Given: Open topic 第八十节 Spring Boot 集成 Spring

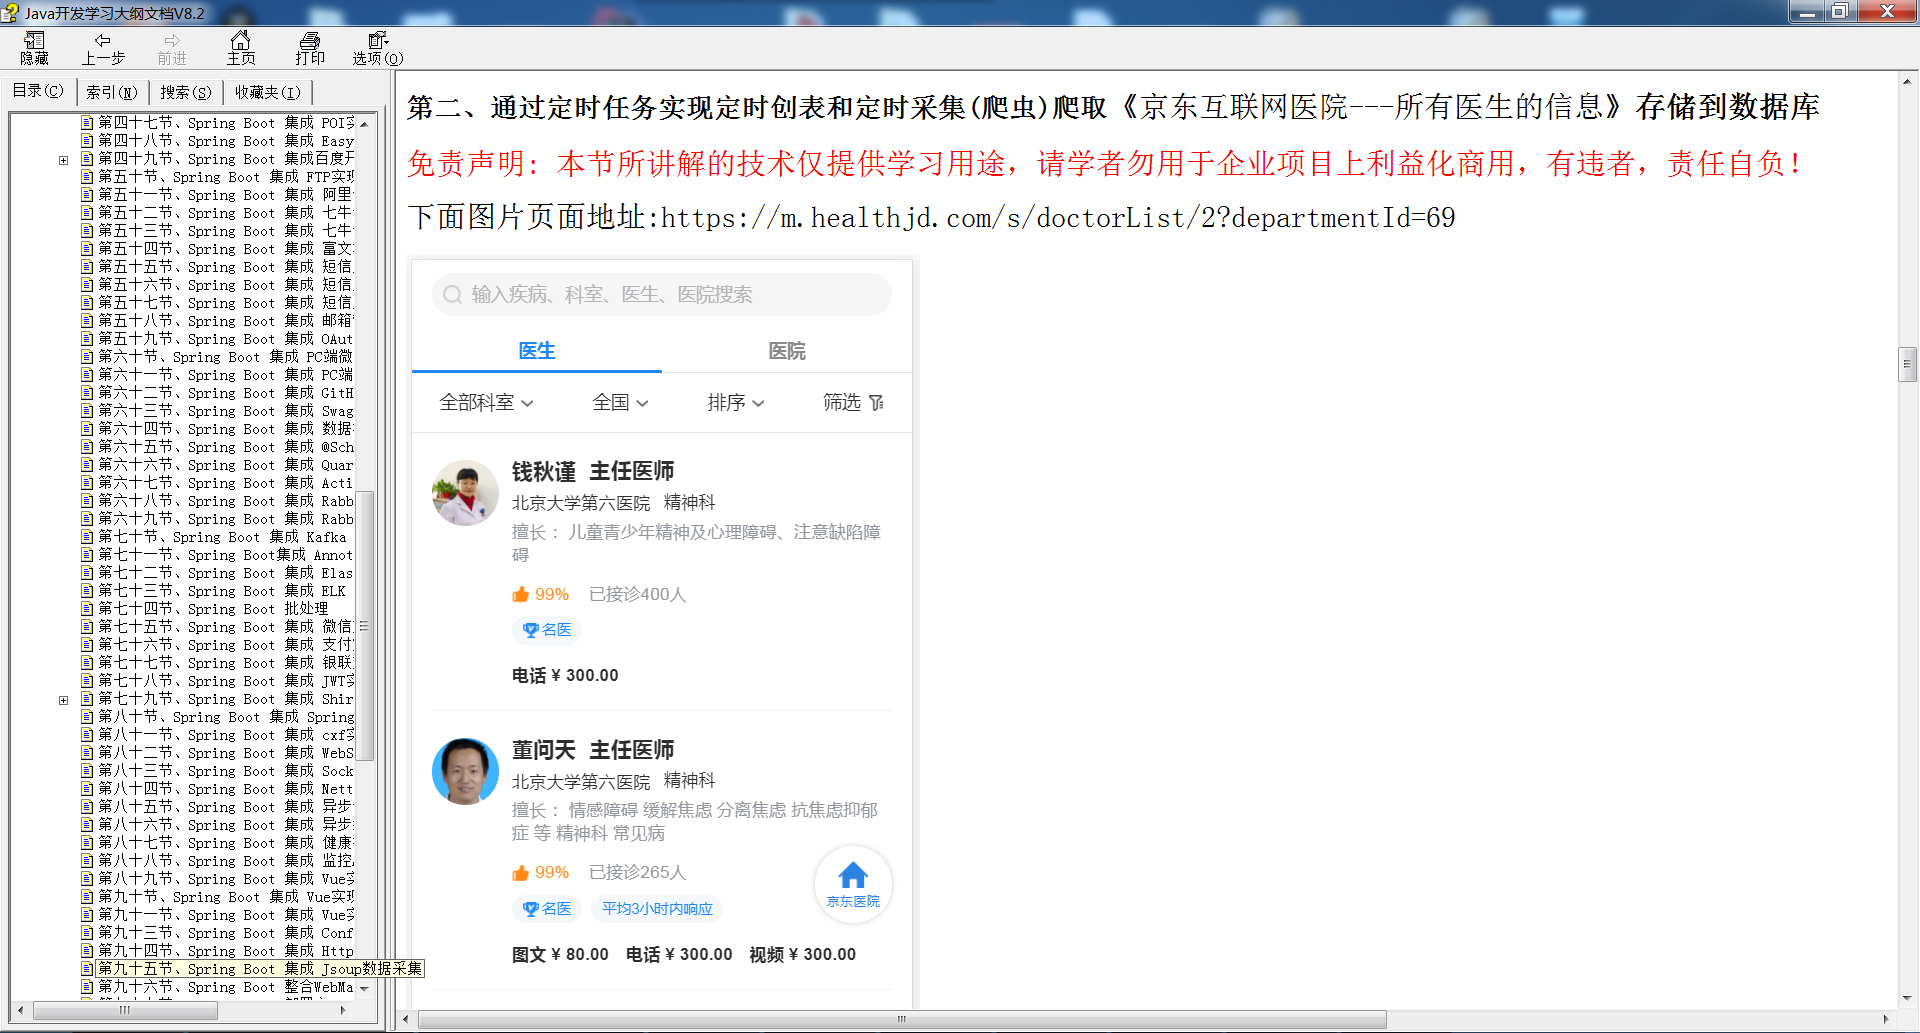Looking at the screenshot, I should [226, 717].
